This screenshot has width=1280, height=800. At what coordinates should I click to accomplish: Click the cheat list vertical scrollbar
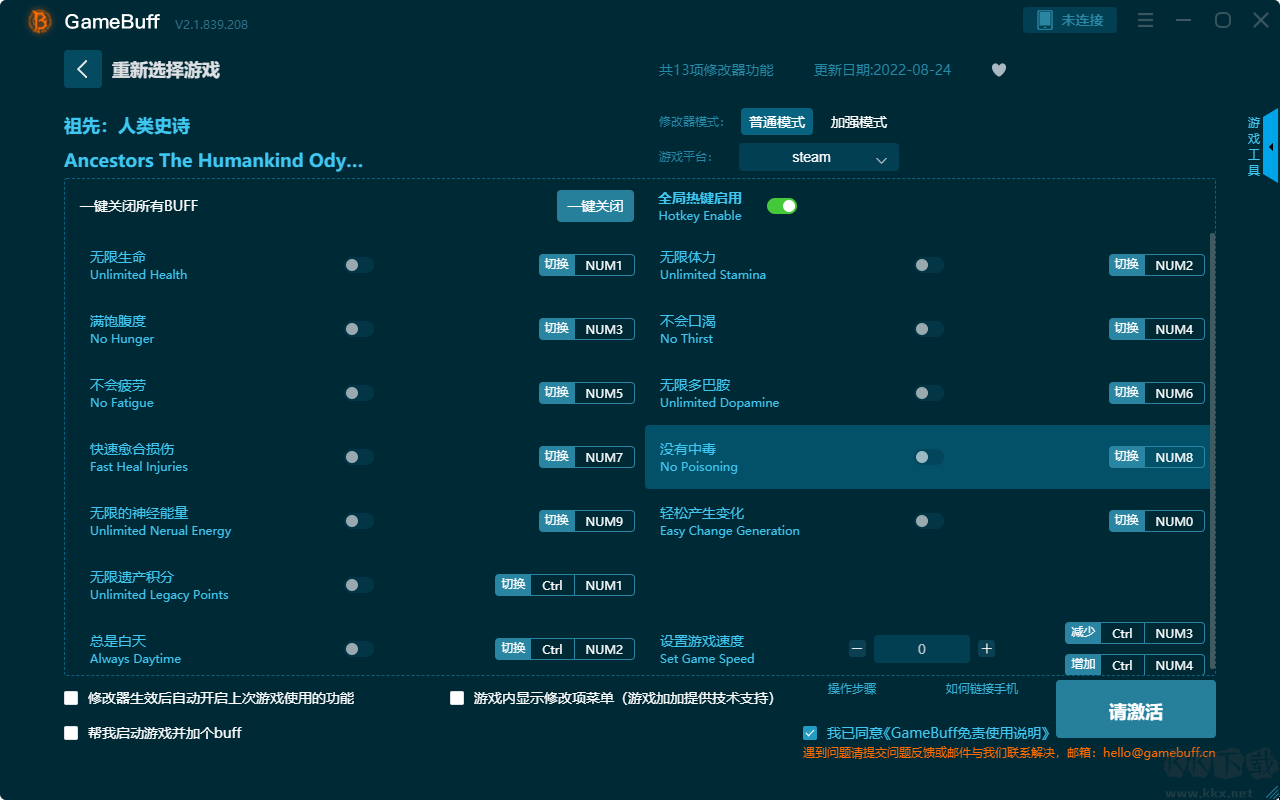tap(1213, 450)
